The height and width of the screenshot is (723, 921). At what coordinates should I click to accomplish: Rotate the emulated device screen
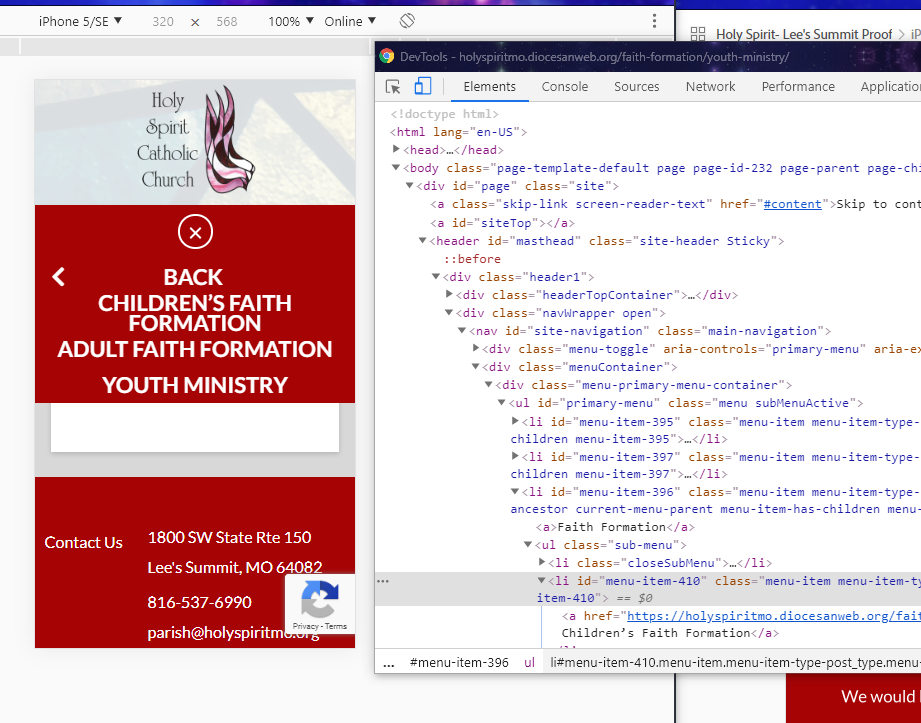click(407, 21)
